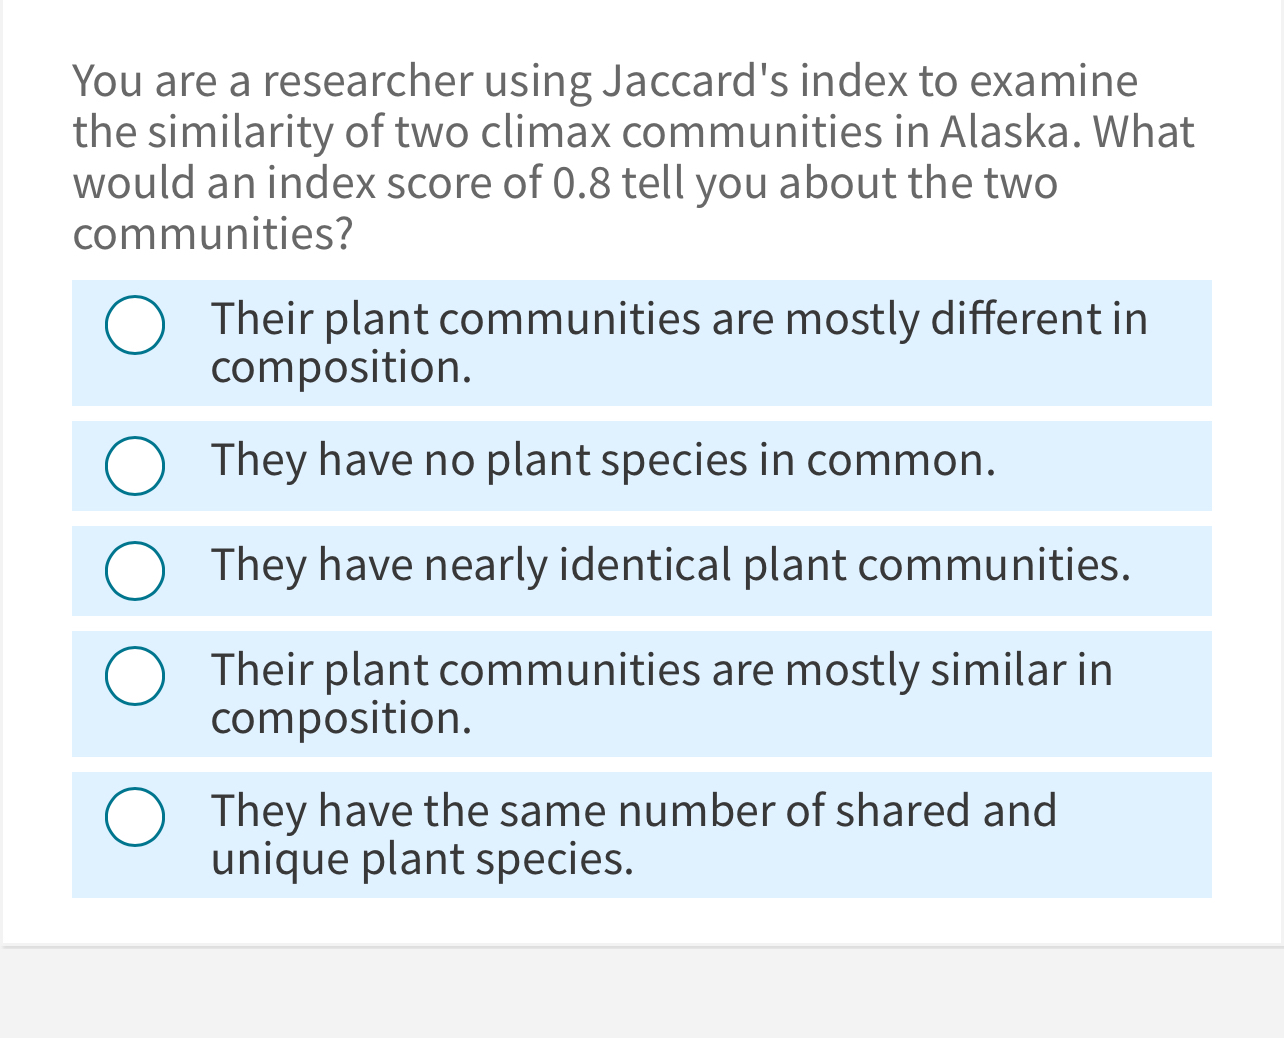Image resolution: width=1284 pixels, height=1038 pixels.
Task: Click the 'mostly similar in composition' answer row
Action: pos(640,693)
